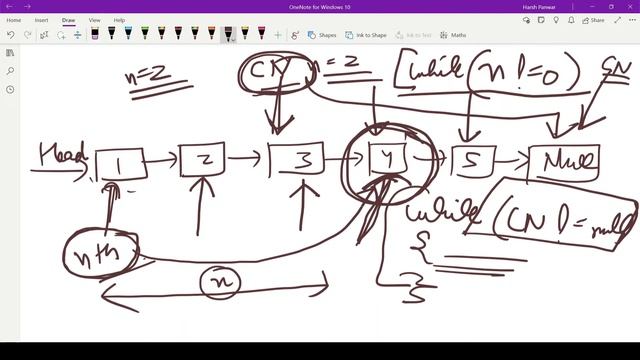Select the Eraser tool
The width and height of the screenshot is (640, 360).
(x=95, y=33)
